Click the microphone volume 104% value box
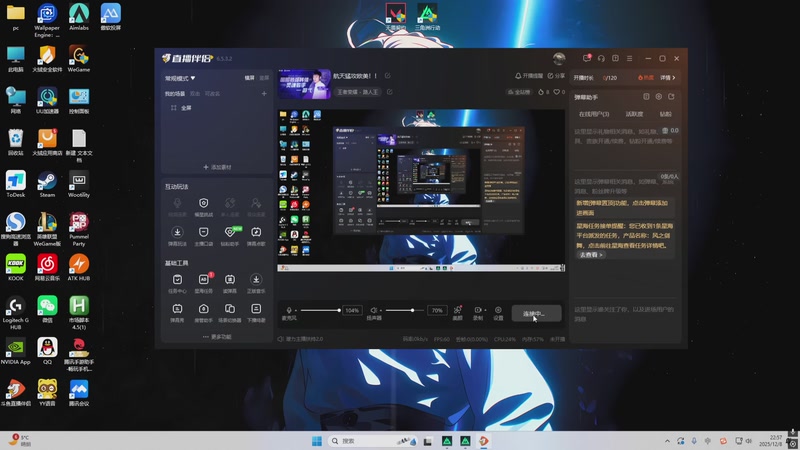The image size is (800, 450). coord(352,310)
